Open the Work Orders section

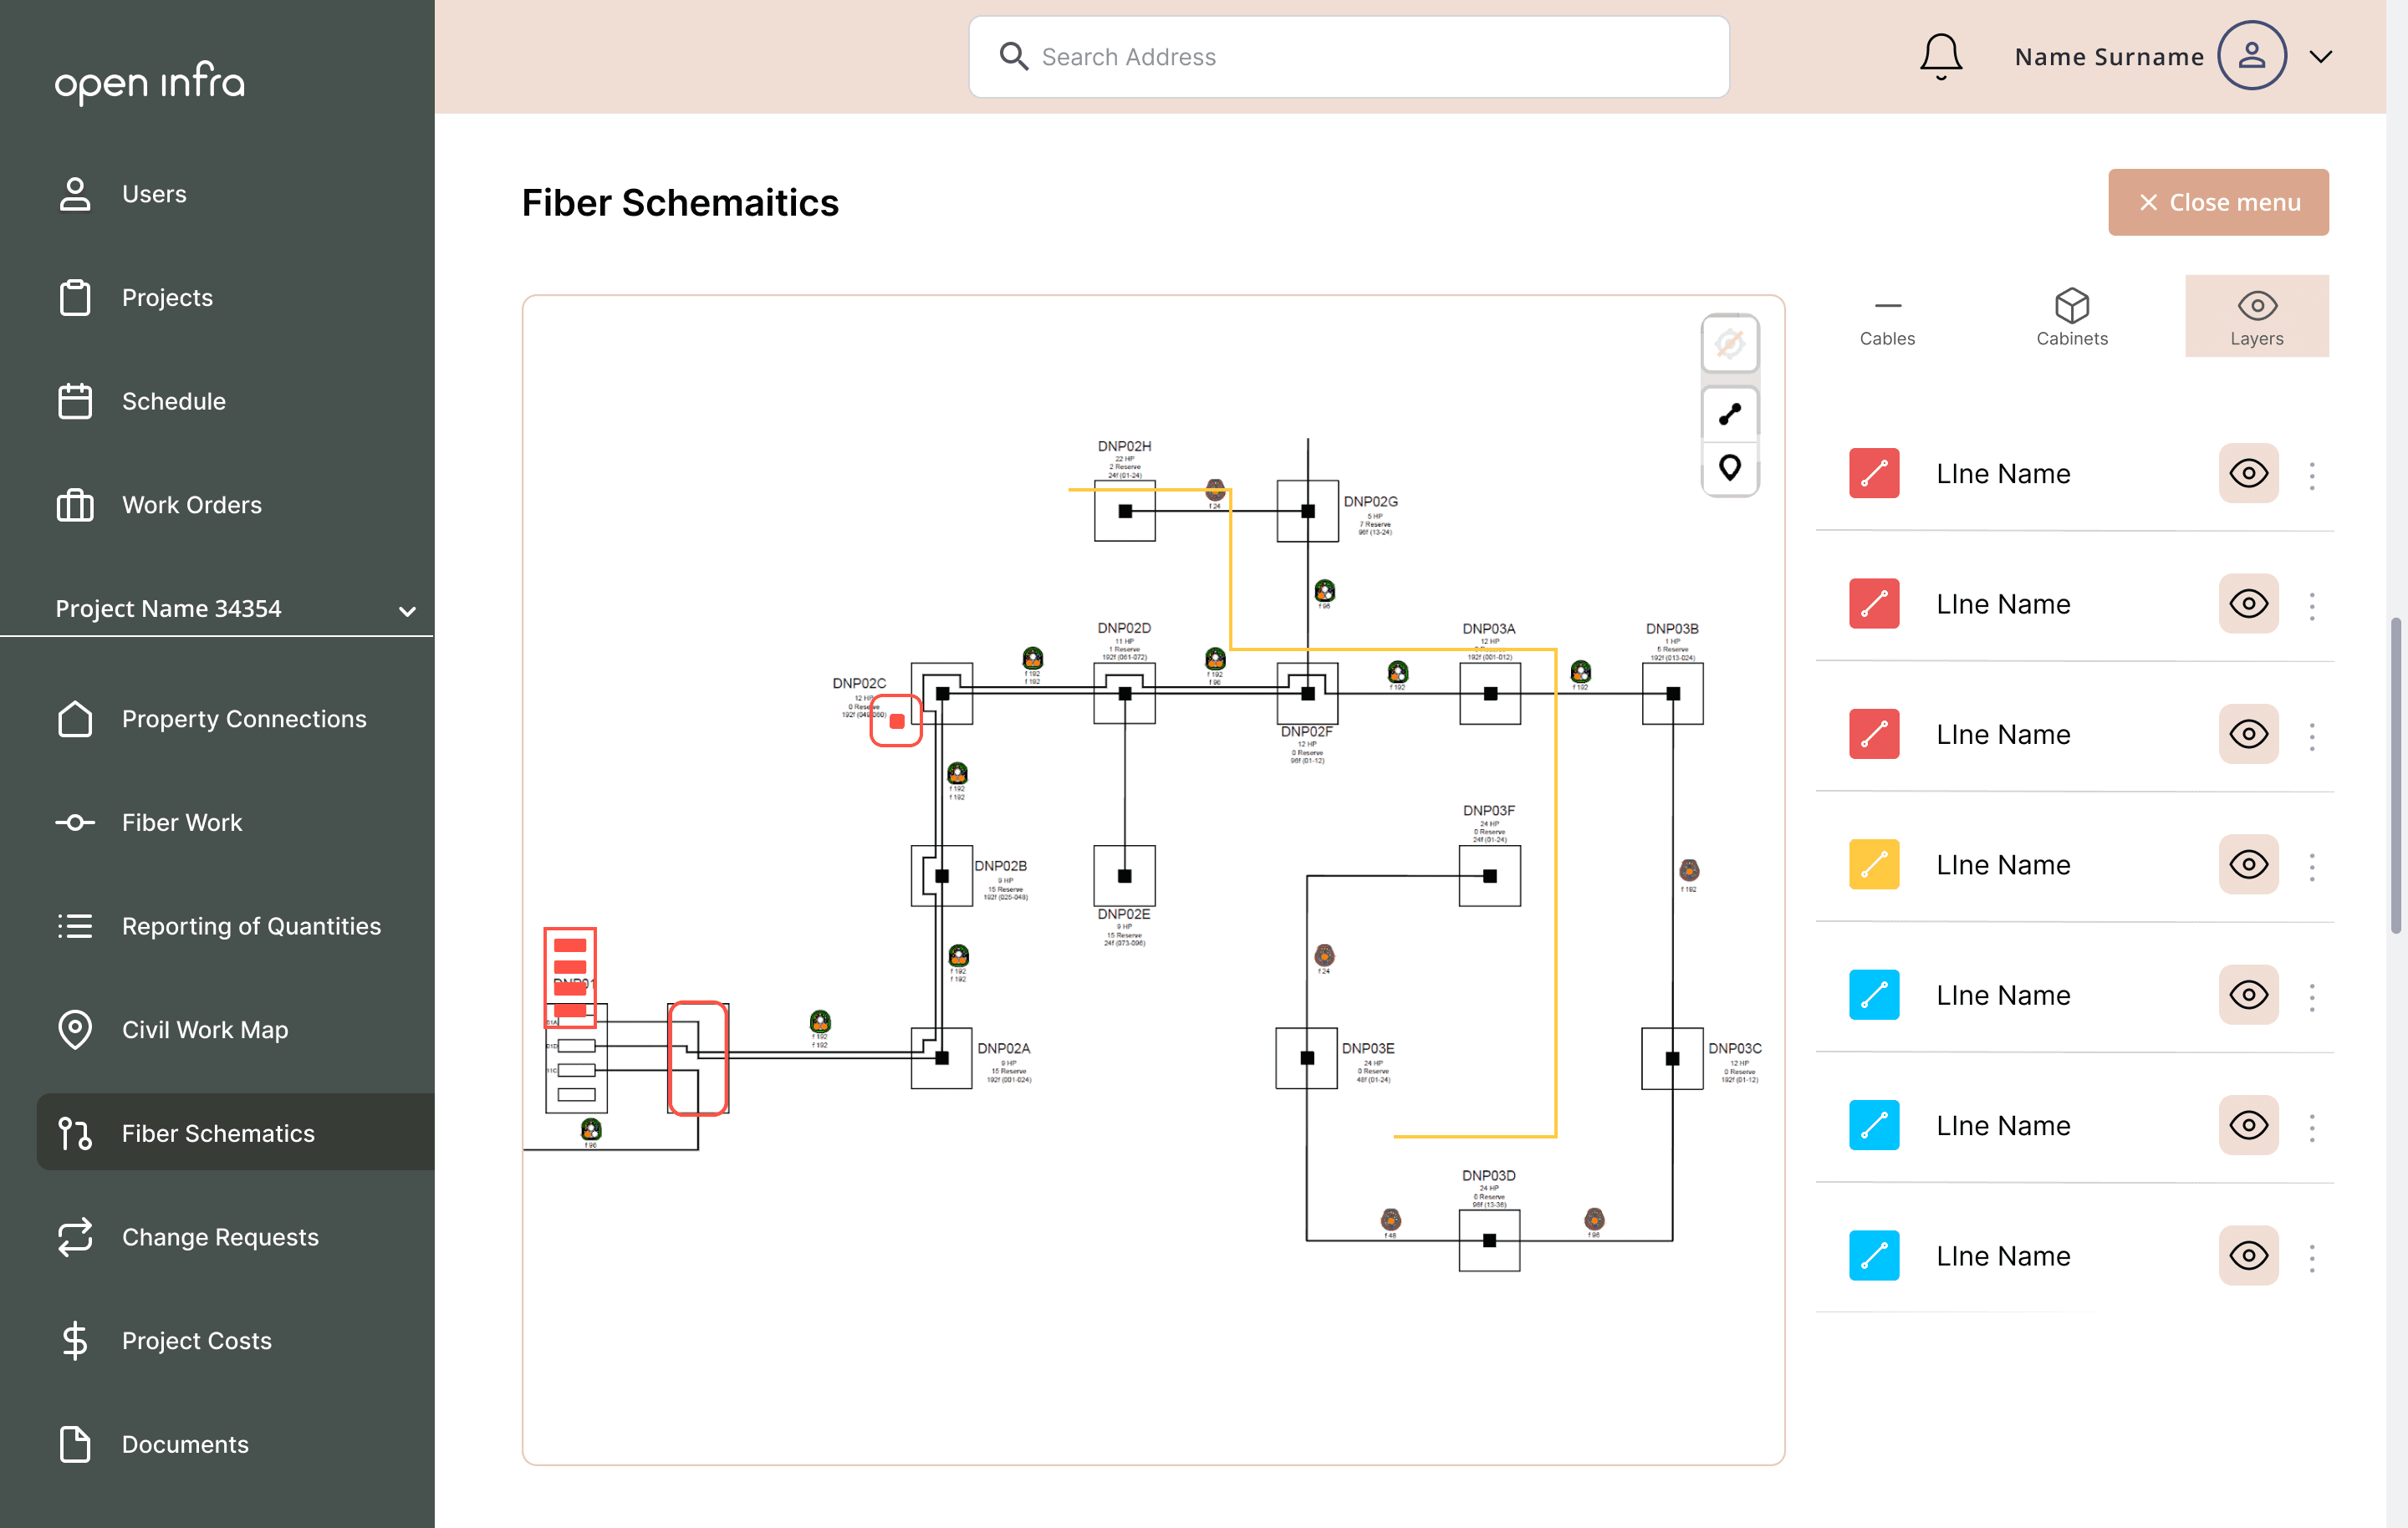click(191, 504)
